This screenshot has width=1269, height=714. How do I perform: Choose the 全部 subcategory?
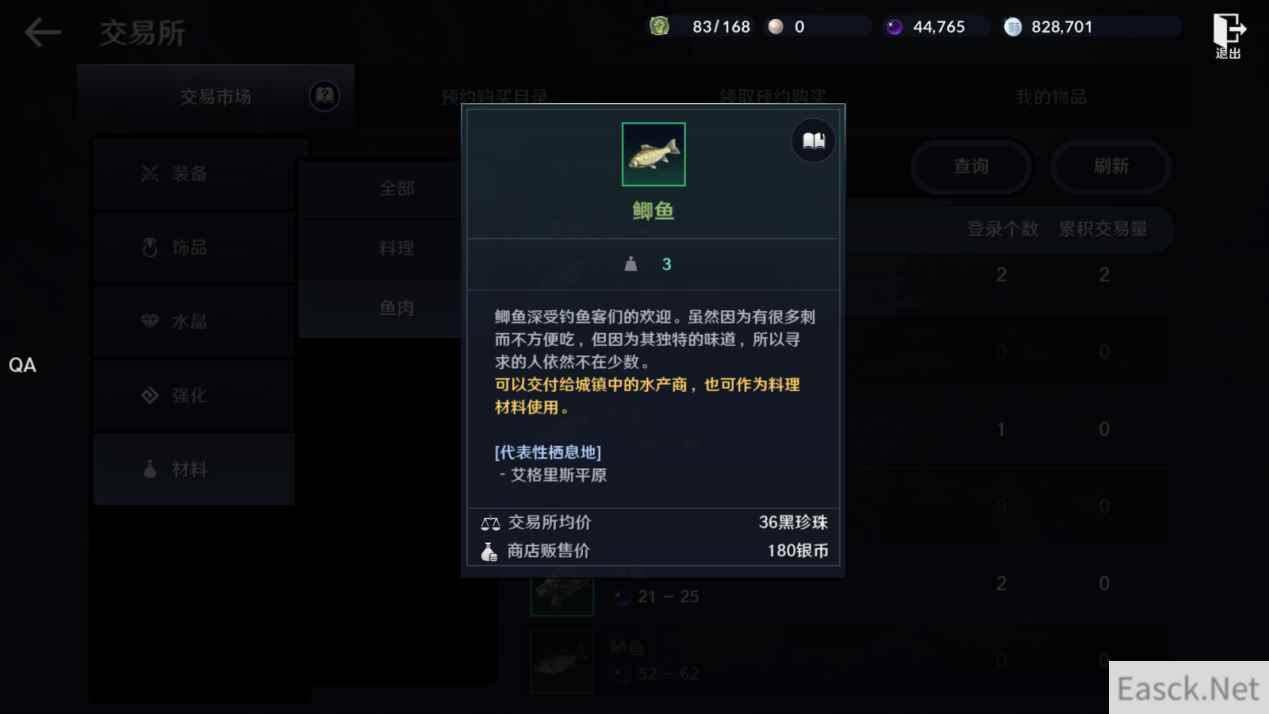pos(396,188)
